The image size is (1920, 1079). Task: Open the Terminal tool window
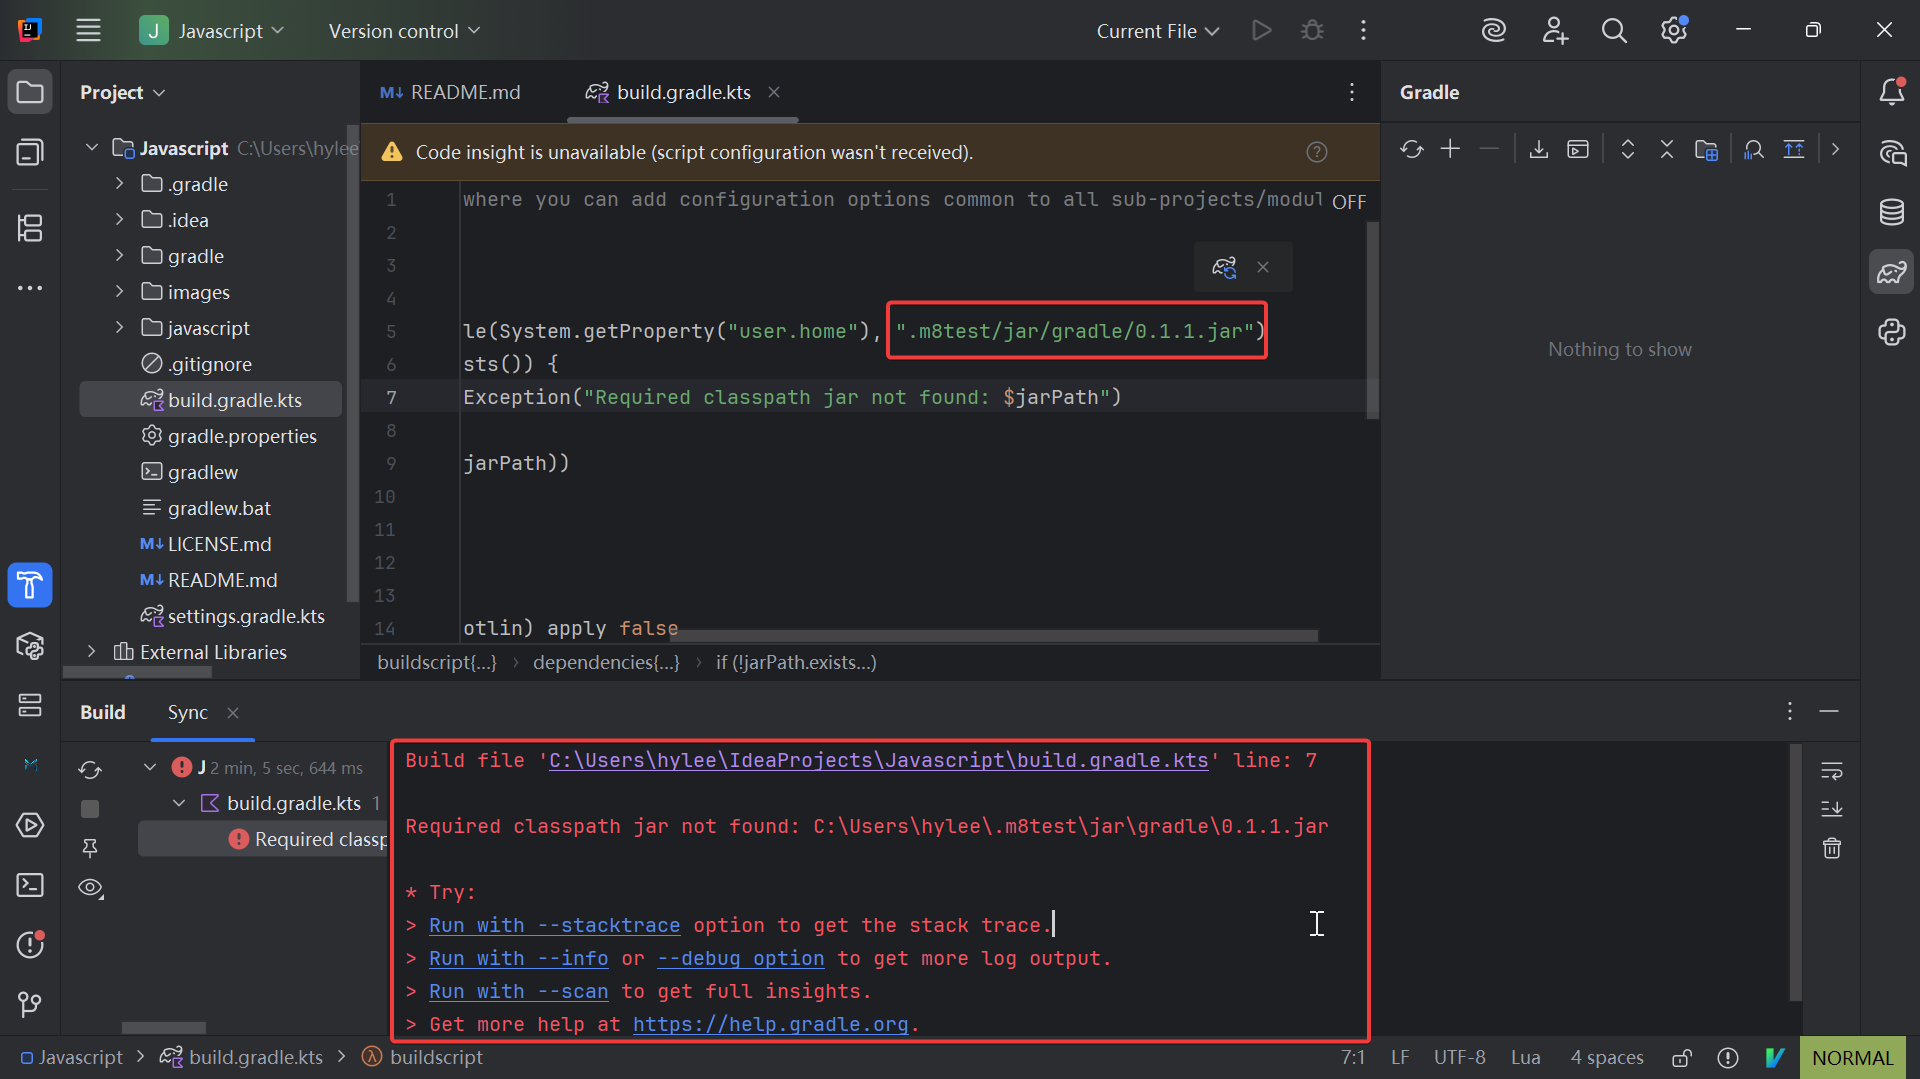pyautogui.click(x=30, y=885)
